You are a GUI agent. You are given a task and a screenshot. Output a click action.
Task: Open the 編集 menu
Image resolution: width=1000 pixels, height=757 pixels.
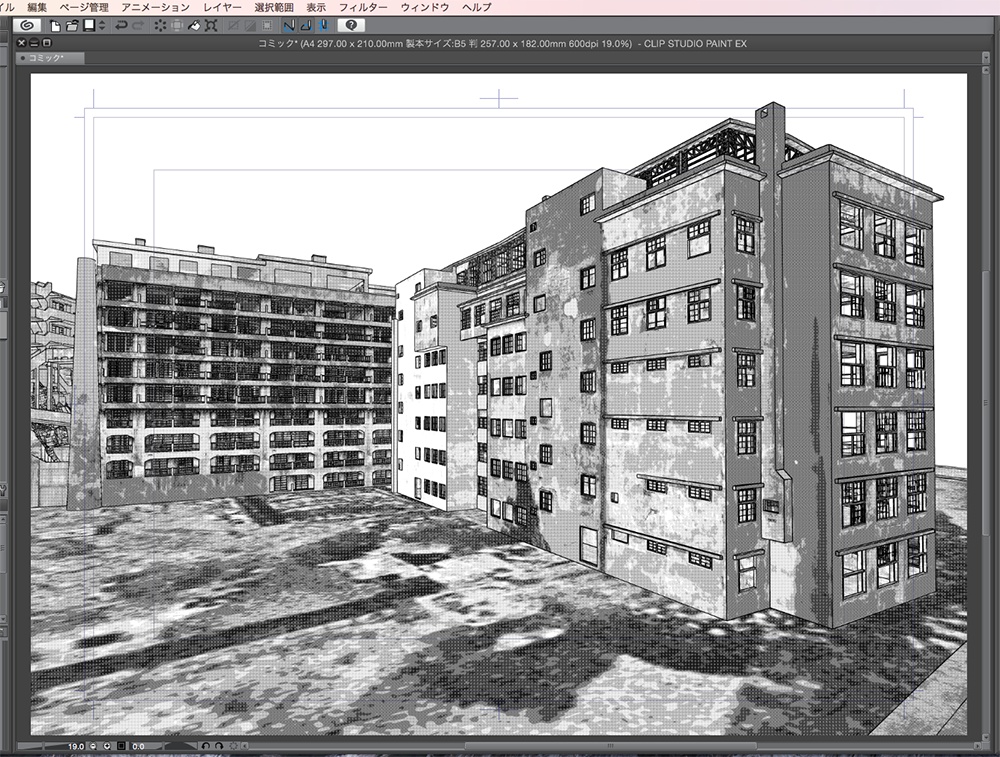coord(37,7)
